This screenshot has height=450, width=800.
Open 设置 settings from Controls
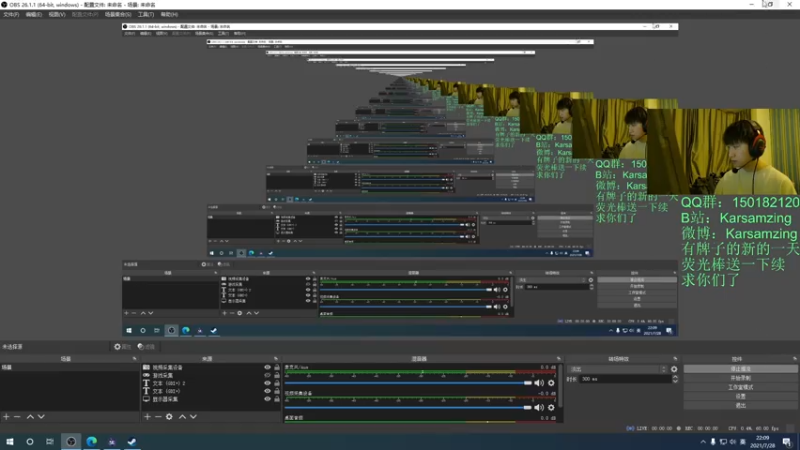click(x=740, y=396)
